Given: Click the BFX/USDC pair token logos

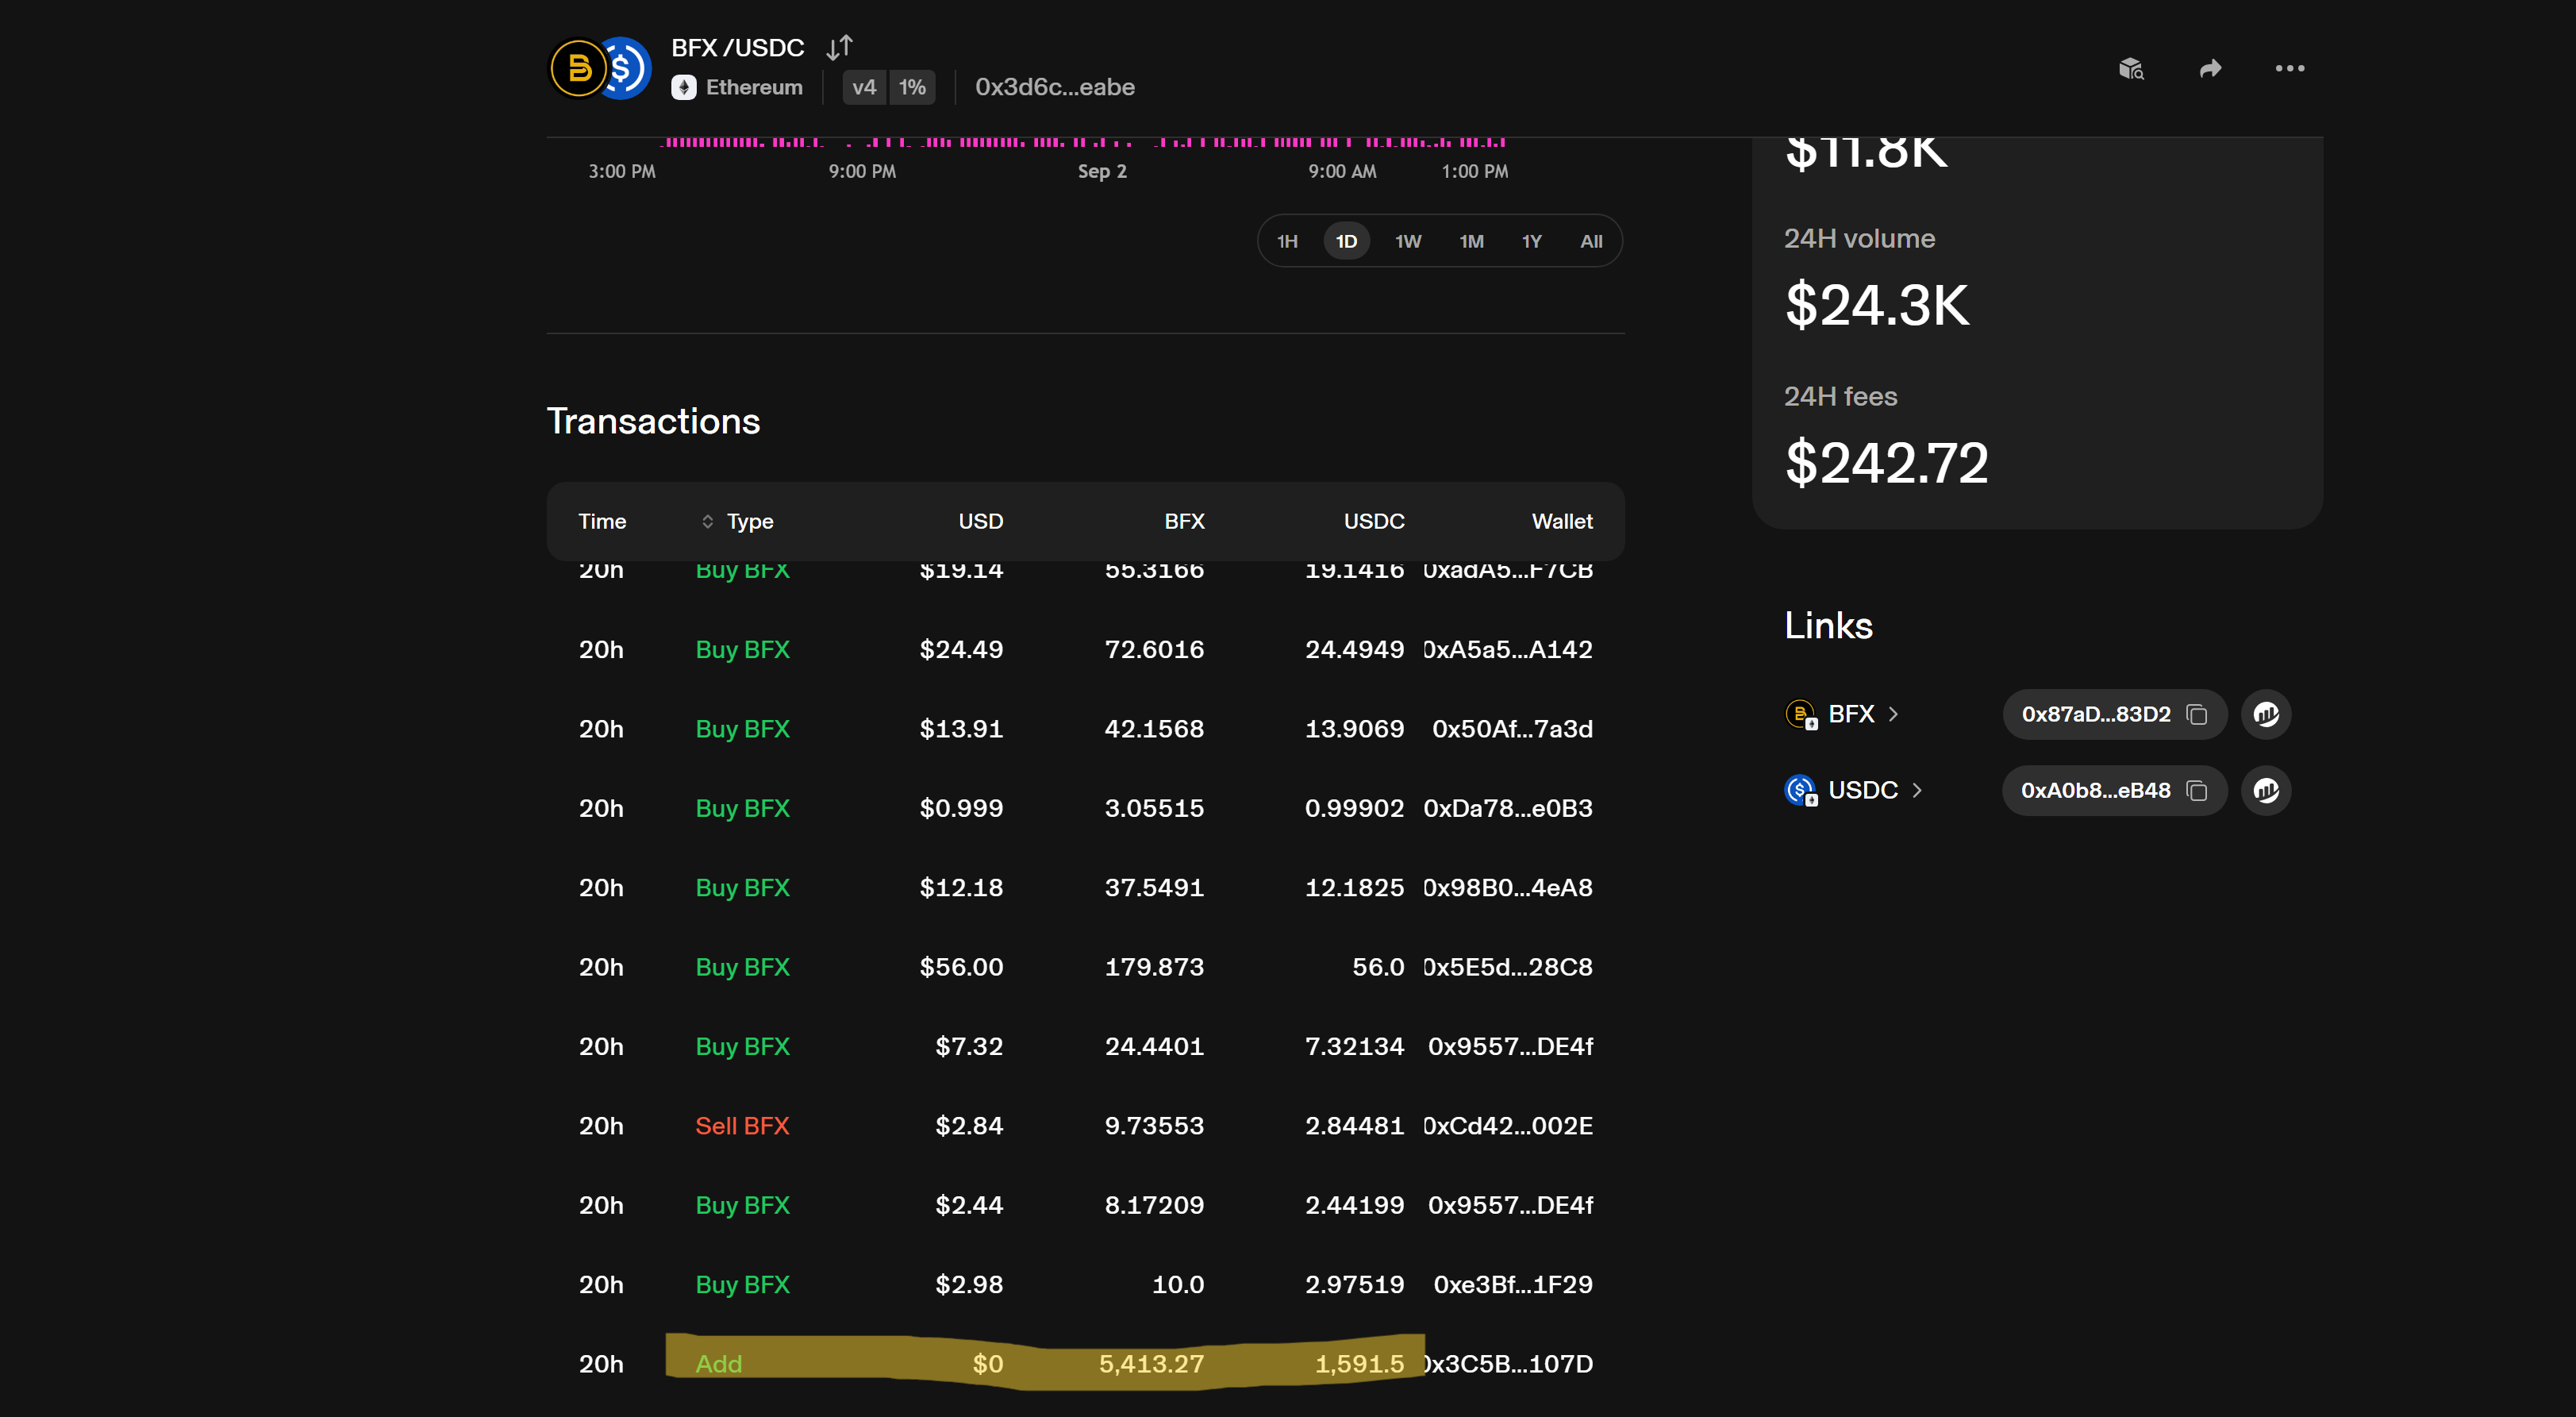Looking at the screenshot, I should (600, 68).
